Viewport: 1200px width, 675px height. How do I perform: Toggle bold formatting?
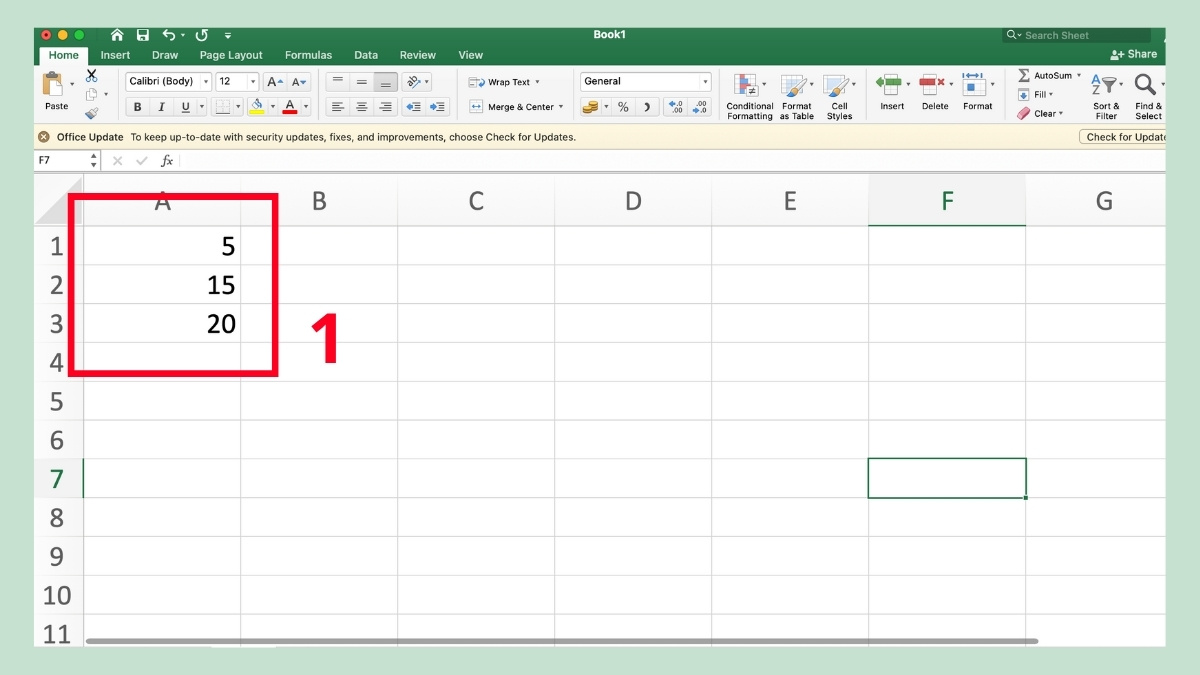(137, 106)
